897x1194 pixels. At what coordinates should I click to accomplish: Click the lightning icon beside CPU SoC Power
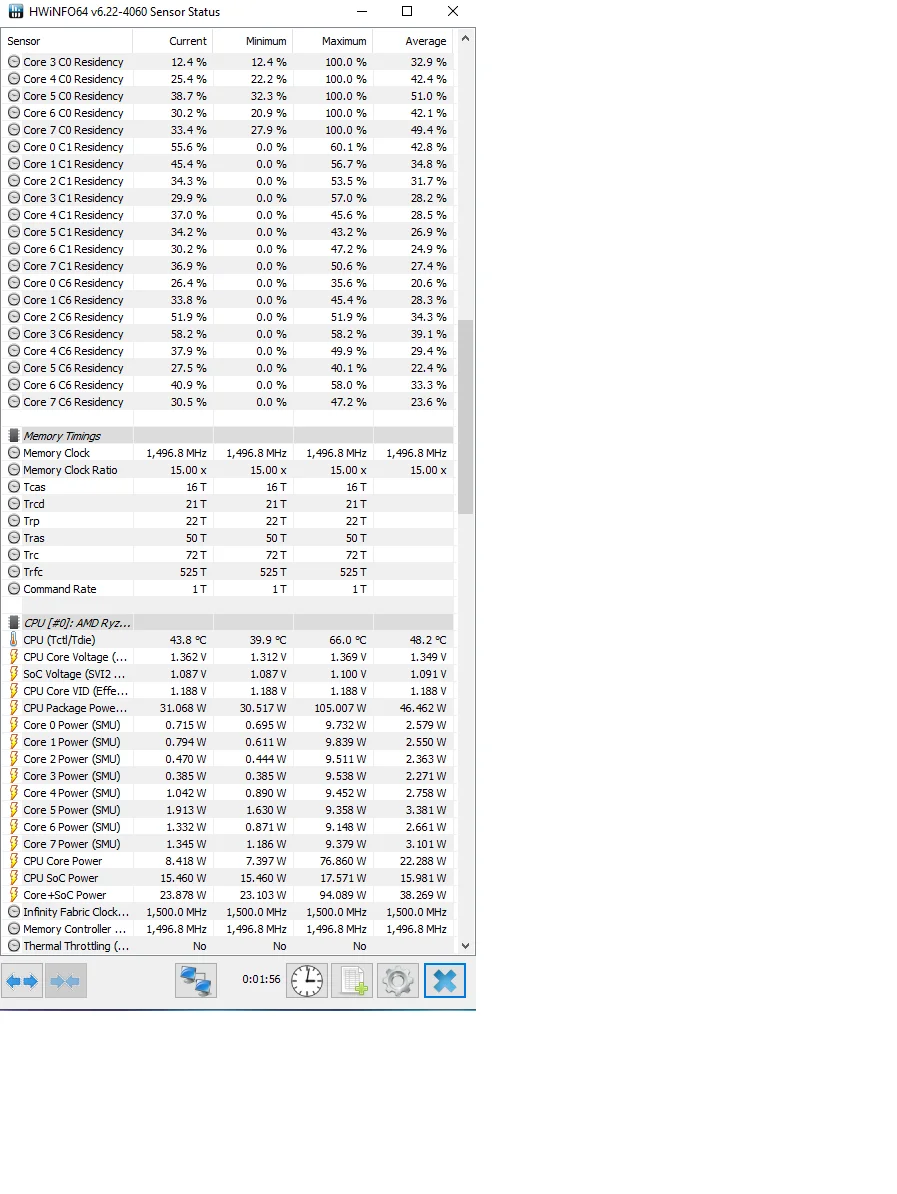[x=14, y=878]
